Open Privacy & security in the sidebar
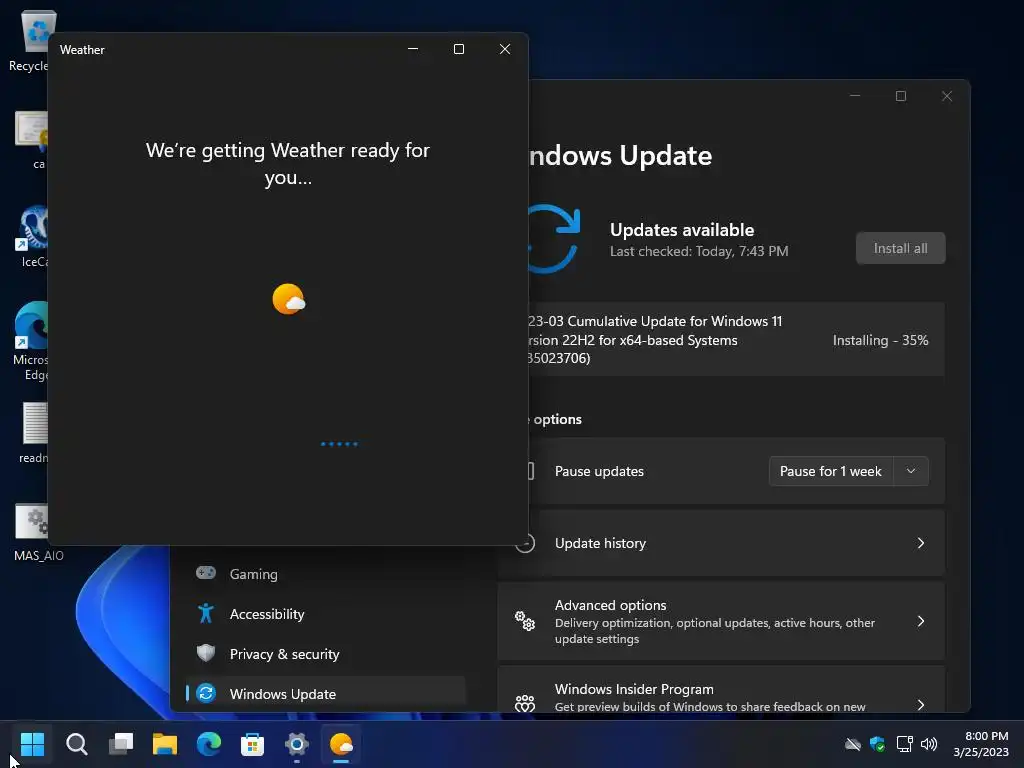Viewport: 1024px width, 768px height. point(284,654)
